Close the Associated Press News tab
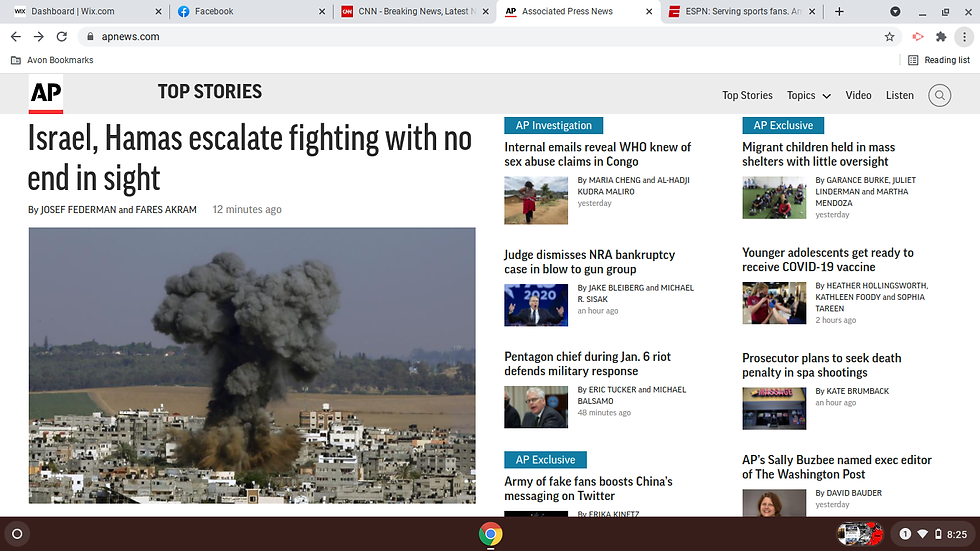The height and width of the screenshot is (551, 980). tap(649, 11)
